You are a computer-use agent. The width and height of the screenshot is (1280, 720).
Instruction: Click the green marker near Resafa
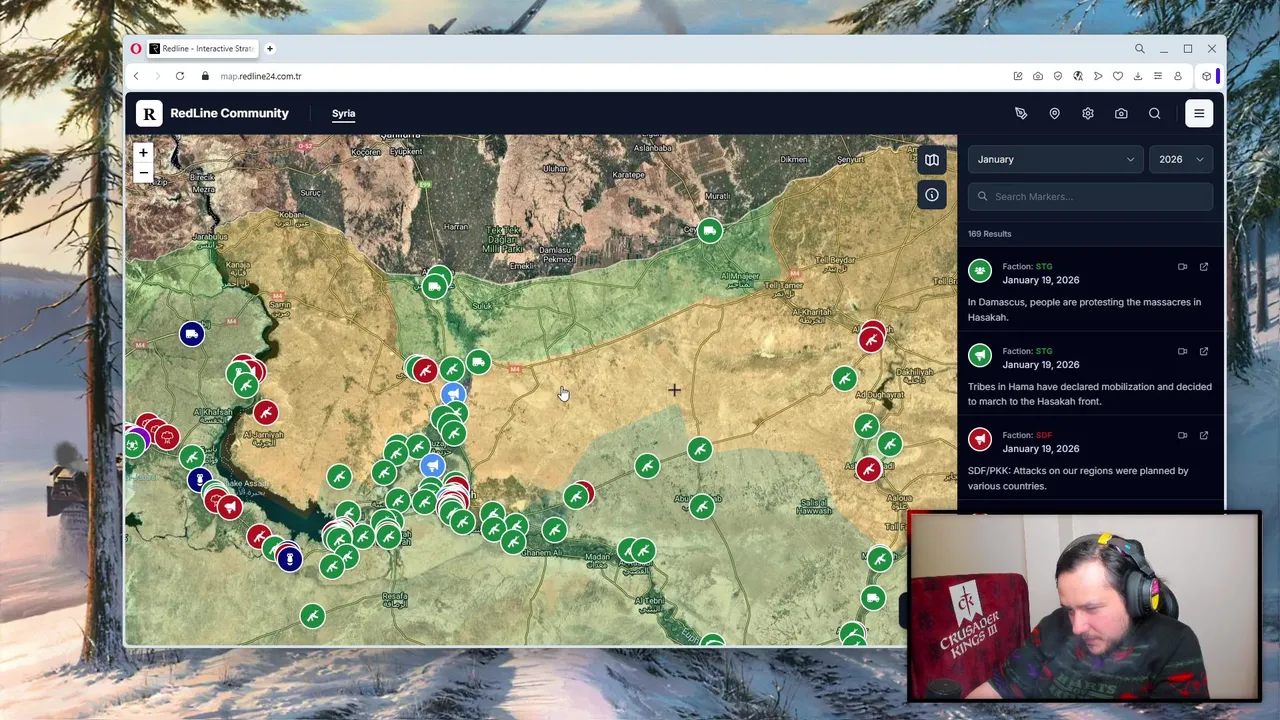pyautogui.click(x=313, y=616)
